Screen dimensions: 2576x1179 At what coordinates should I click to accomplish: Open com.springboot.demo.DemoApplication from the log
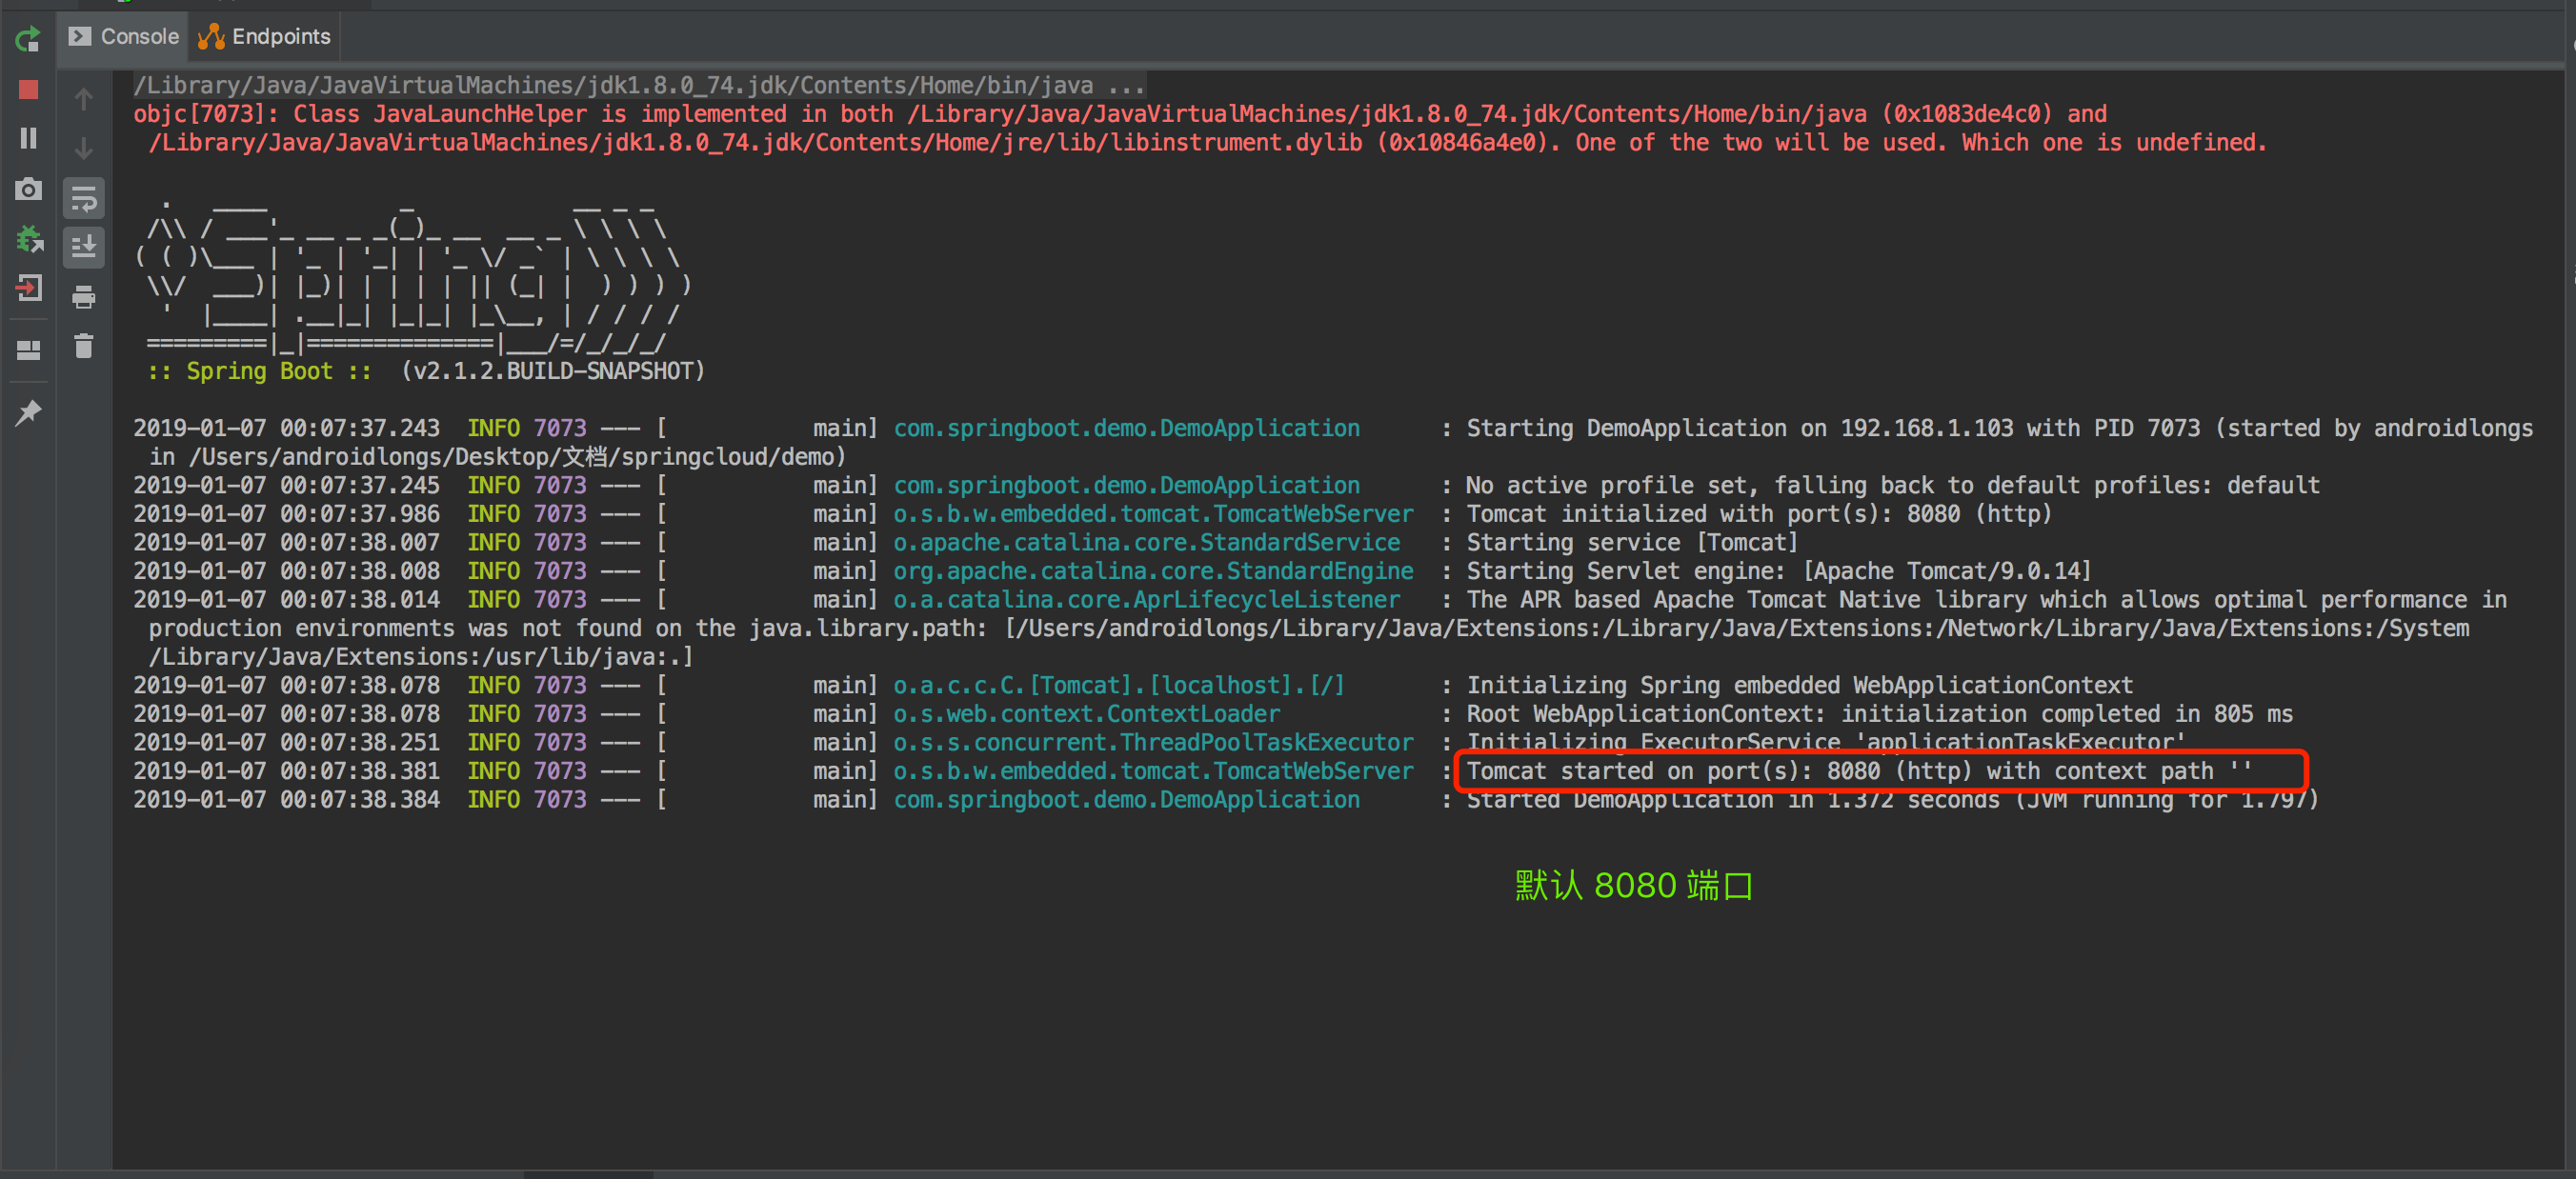tap(1126, 427)
